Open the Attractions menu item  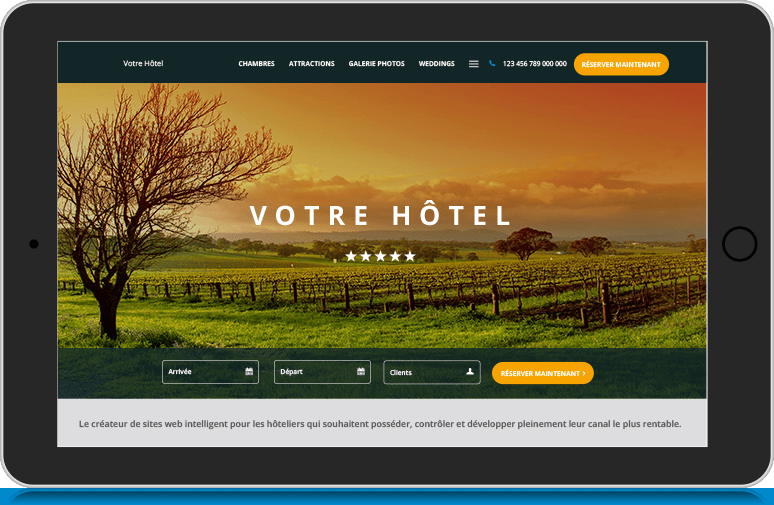coord(311,64)
